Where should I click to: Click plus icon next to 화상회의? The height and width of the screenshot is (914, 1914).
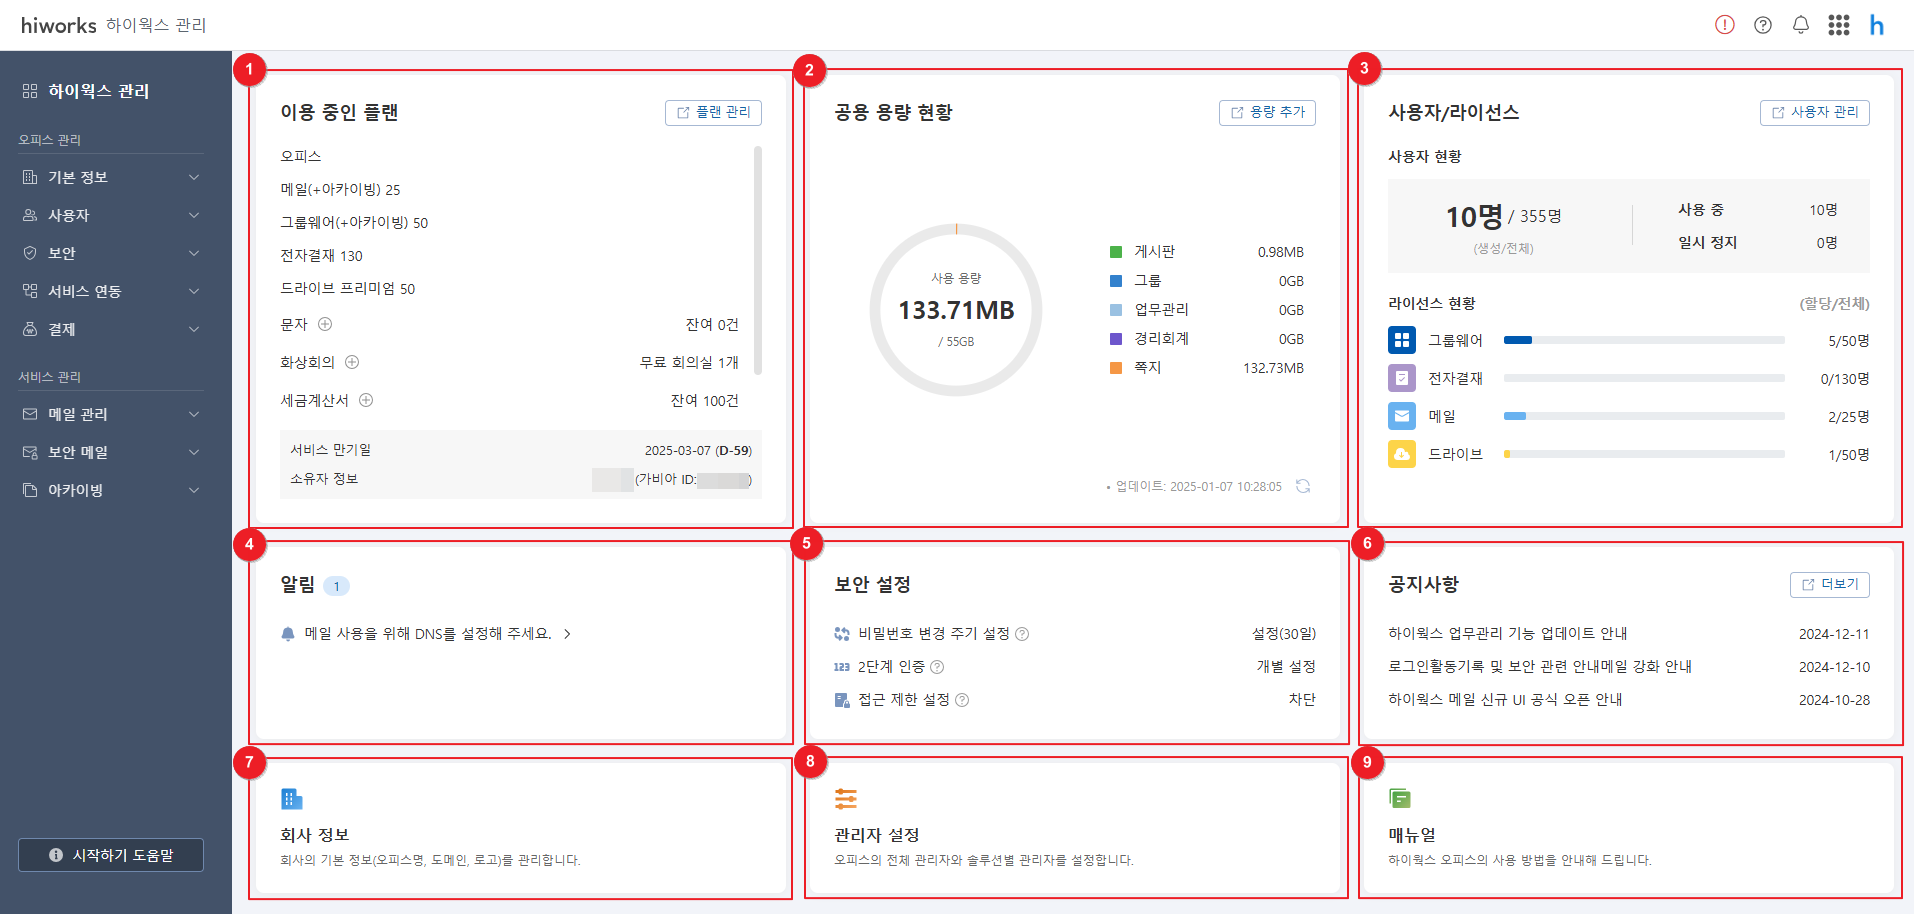[352, 362]
